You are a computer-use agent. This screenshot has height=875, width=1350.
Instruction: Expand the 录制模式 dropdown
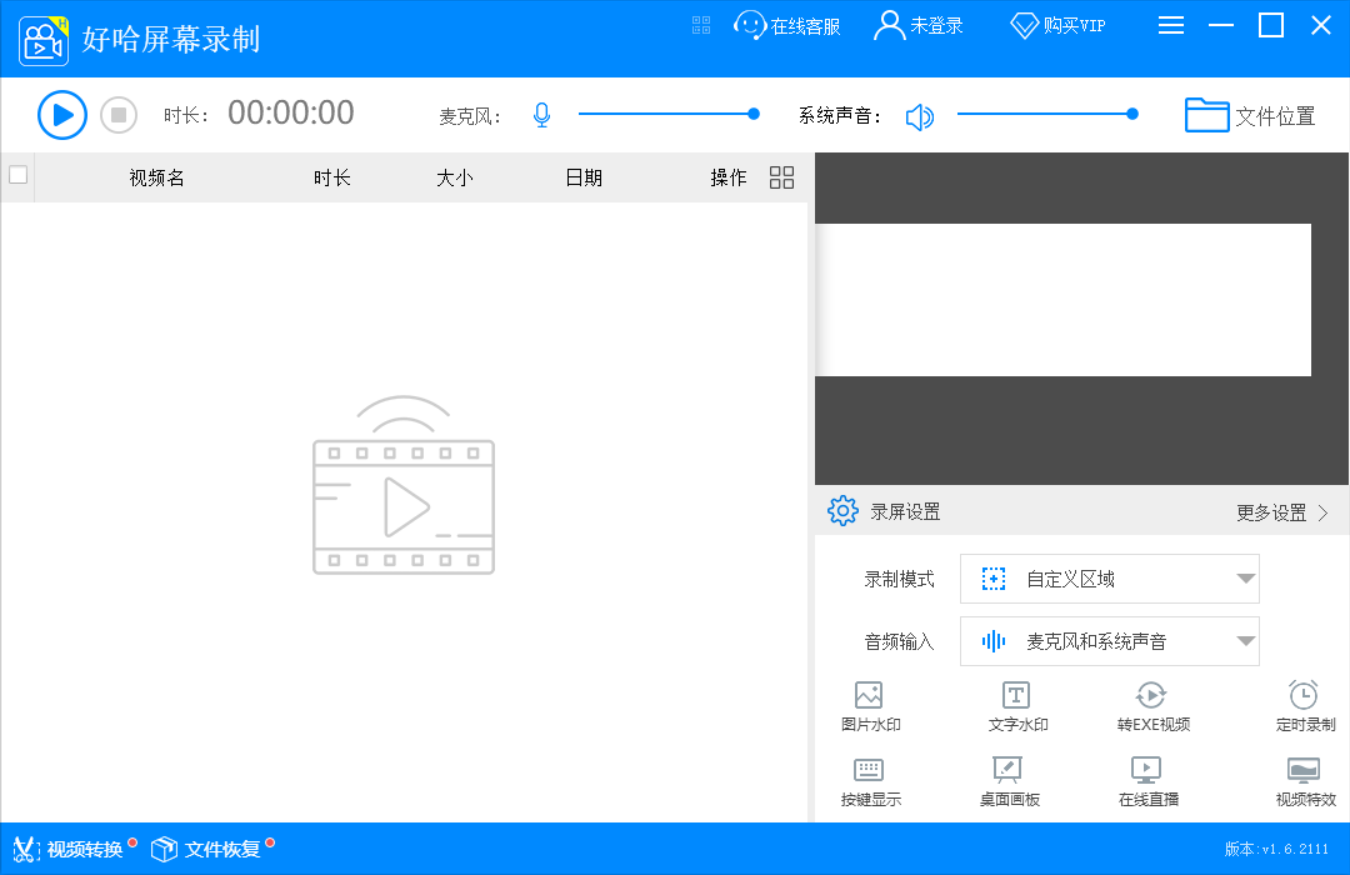coord(1109,579)
